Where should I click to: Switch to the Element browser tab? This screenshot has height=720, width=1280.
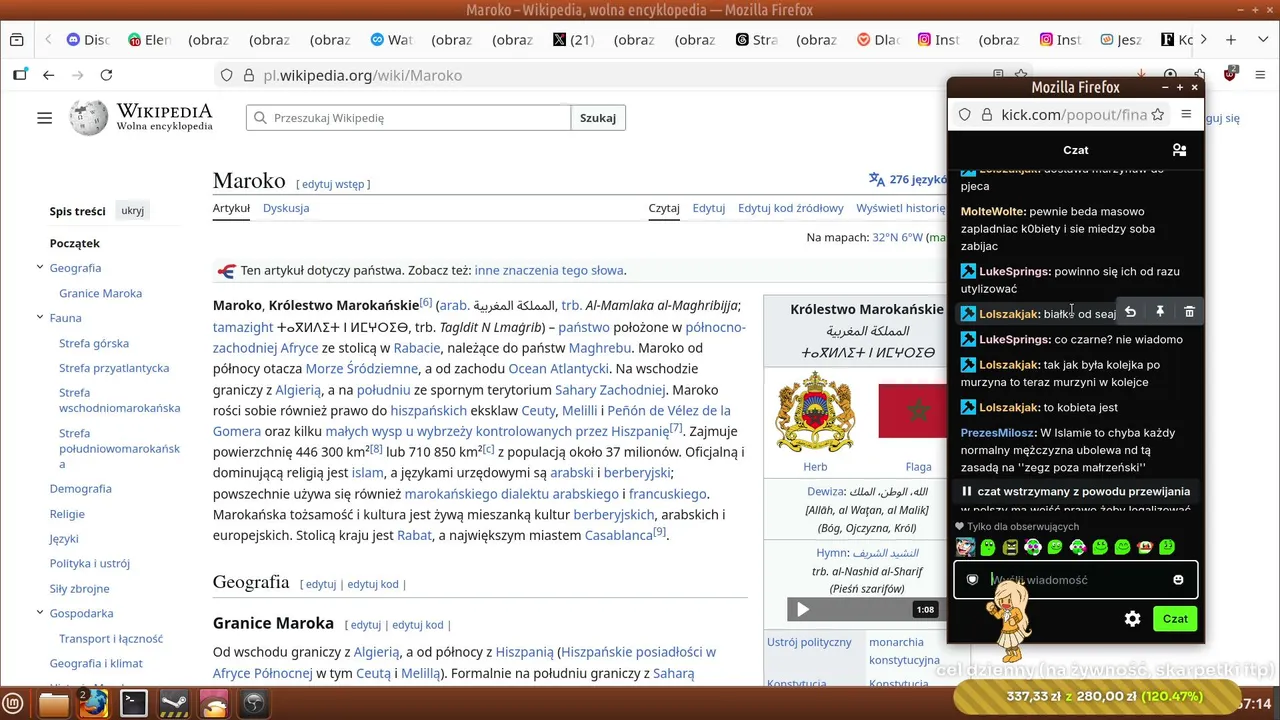[x=149, y=40]
